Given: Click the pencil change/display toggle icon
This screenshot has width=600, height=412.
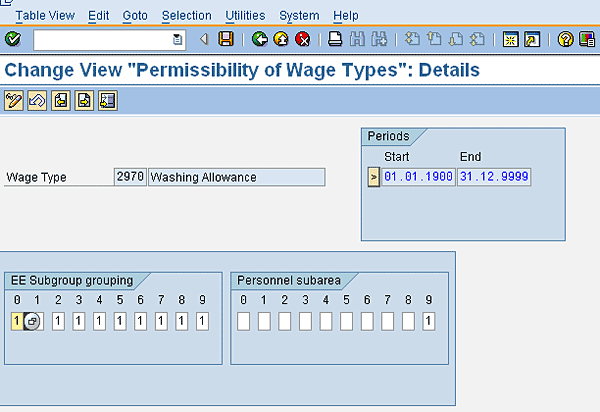Looking at the screenshot, I should pyautogui.click(x=14, y=101).
